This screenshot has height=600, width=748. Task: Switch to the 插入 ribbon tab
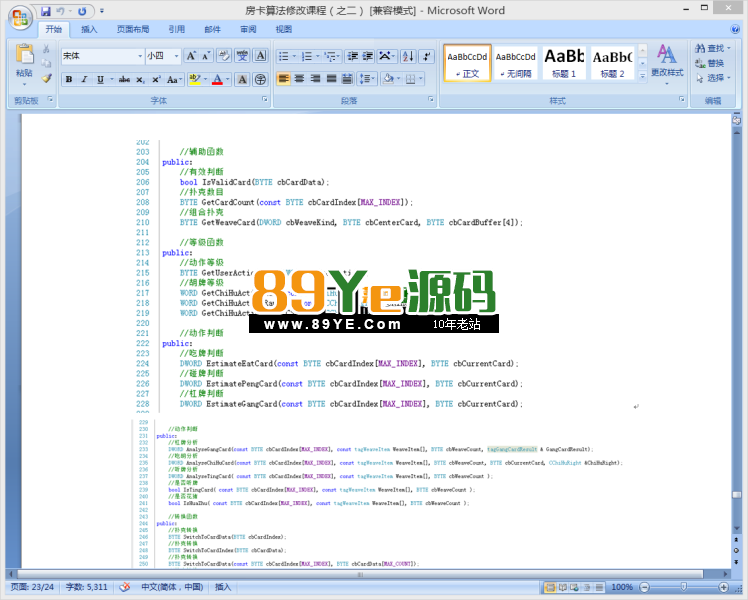click(89, 29)
